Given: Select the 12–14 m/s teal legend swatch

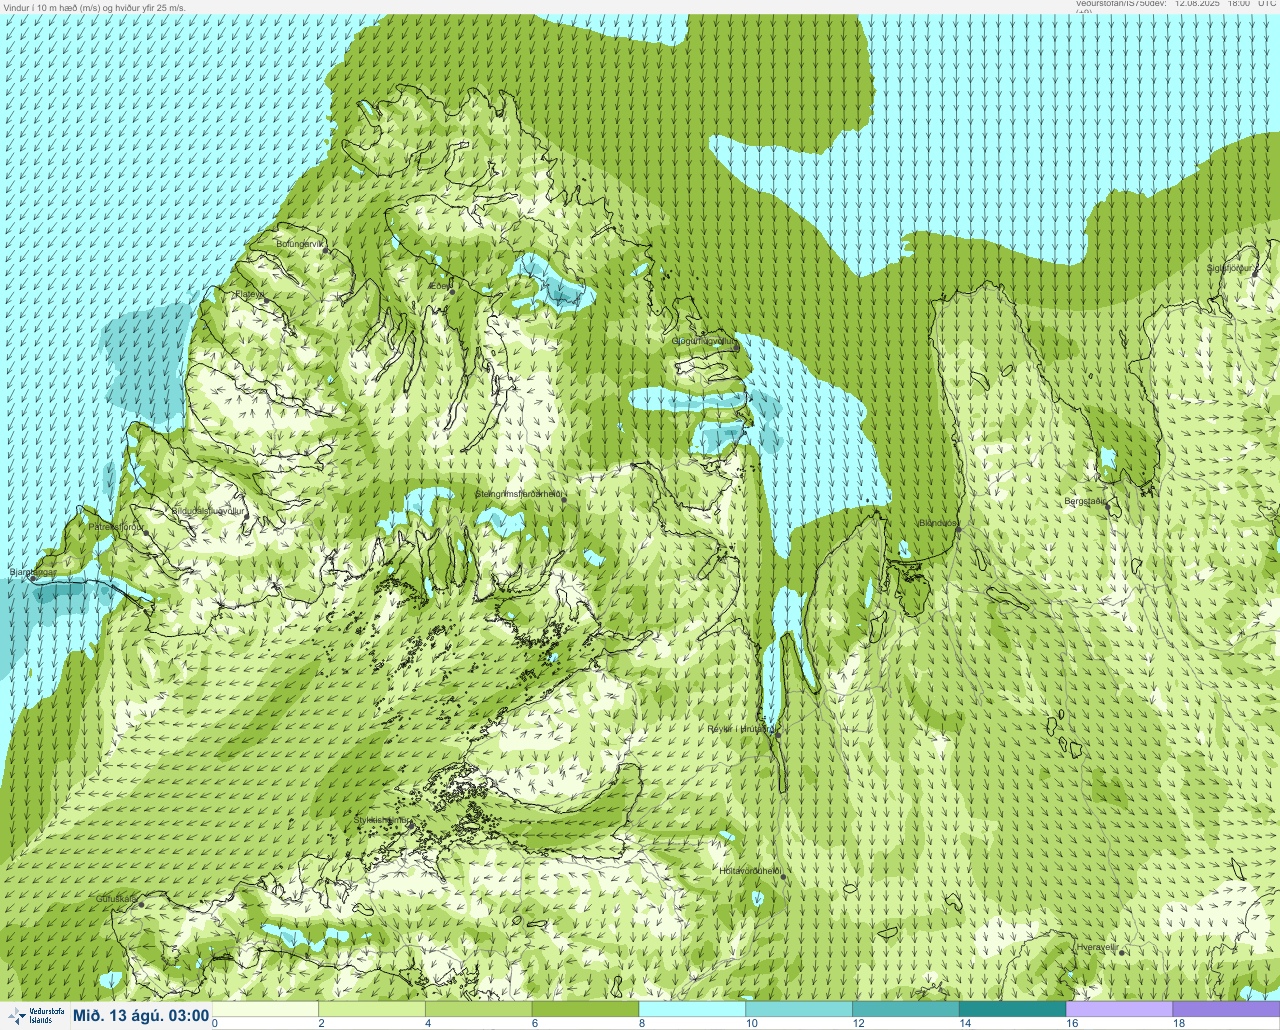Looking at the screenshot, I should [x=906, y=1009].
